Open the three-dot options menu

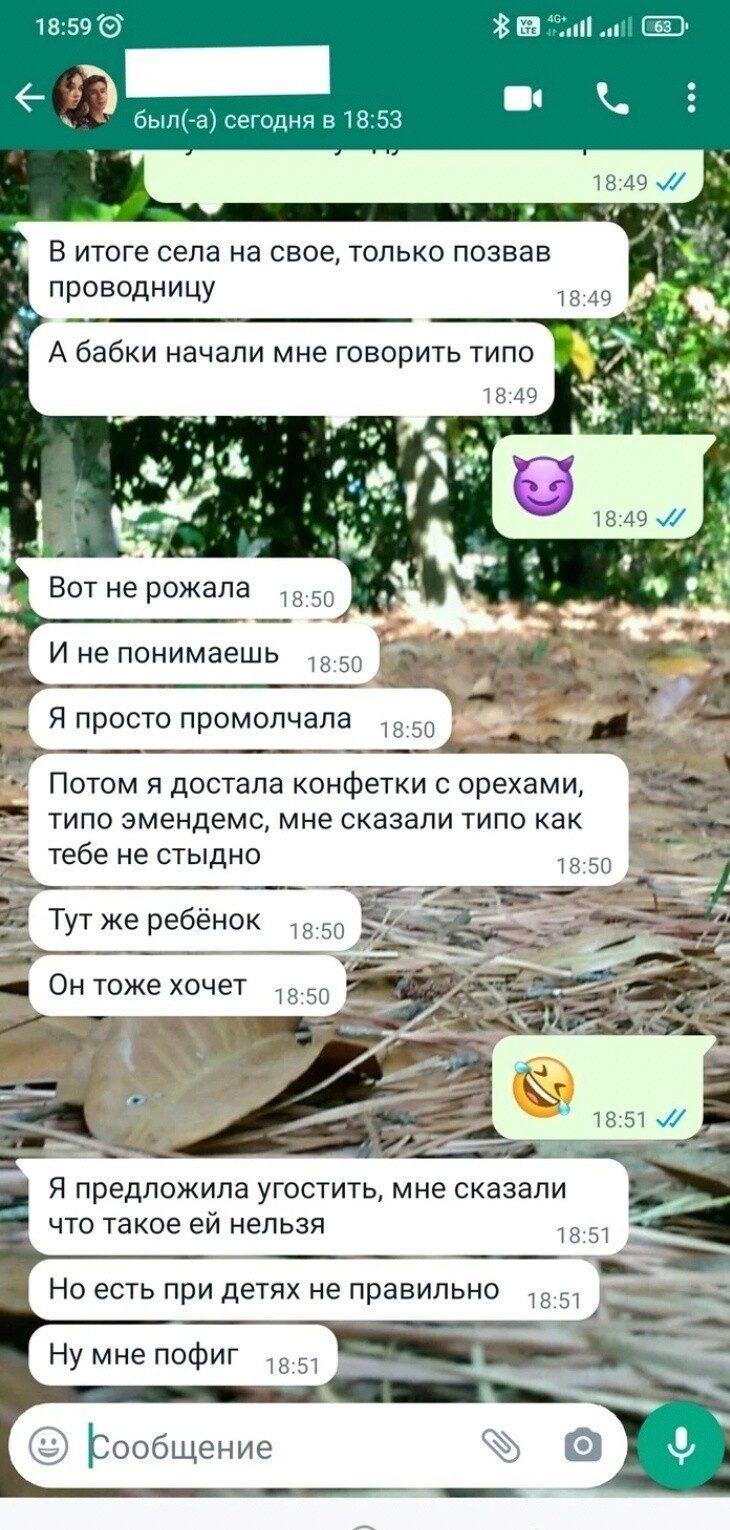691,98
